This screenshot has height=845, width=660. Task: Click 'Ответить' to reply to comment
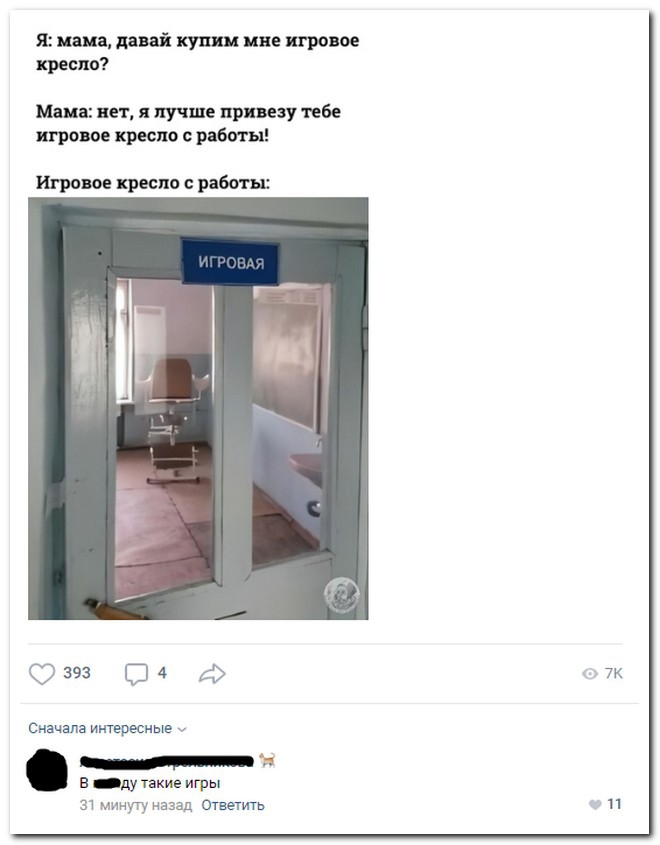pyautogui.click(x=233, y=805)
